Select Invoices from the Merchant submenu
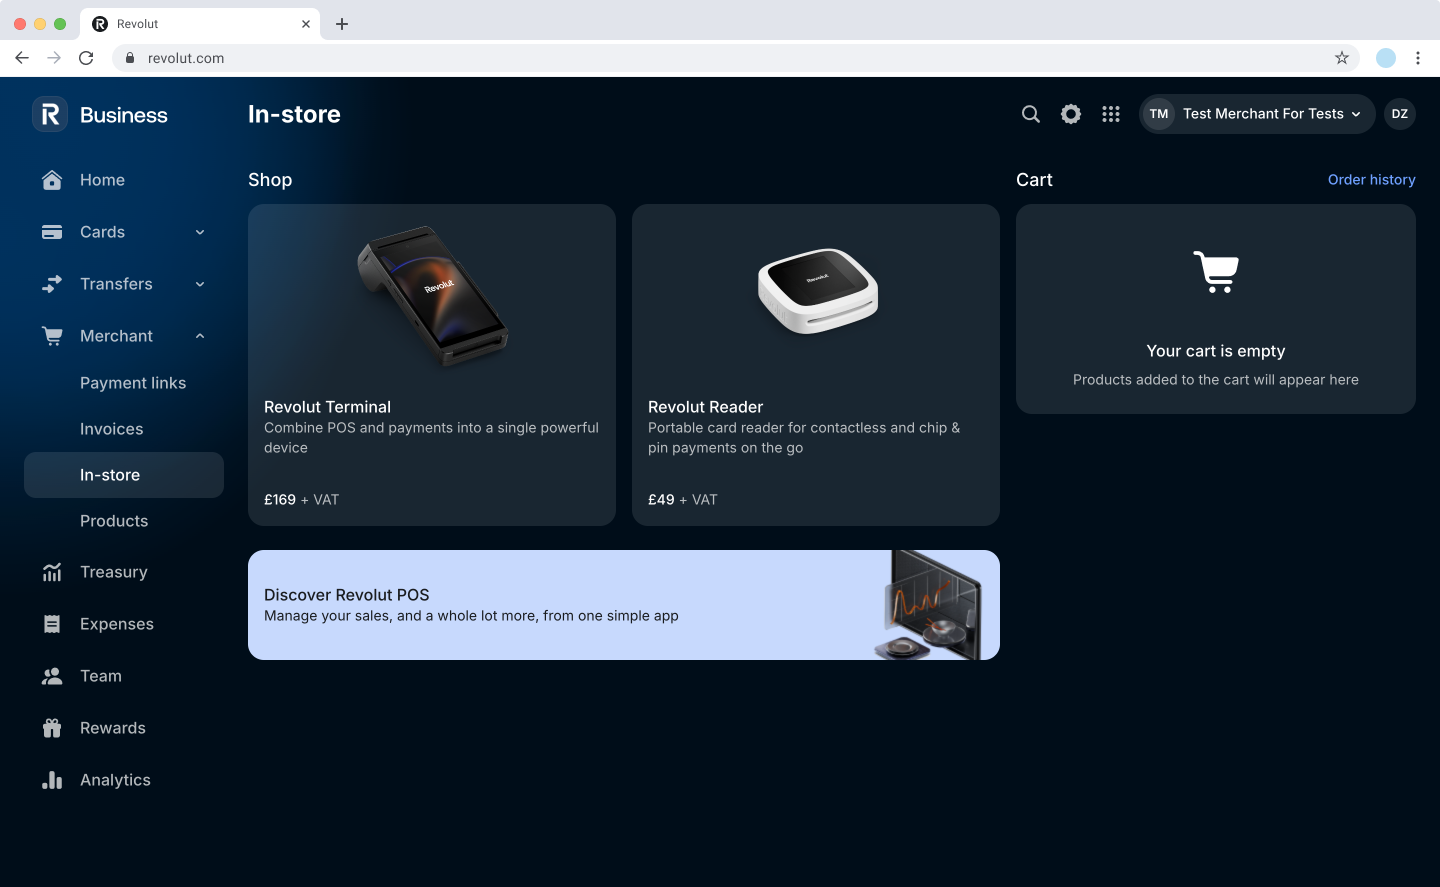Image resolution: width=1440 pixels, height=887 pixels. [x=111, y=429]
